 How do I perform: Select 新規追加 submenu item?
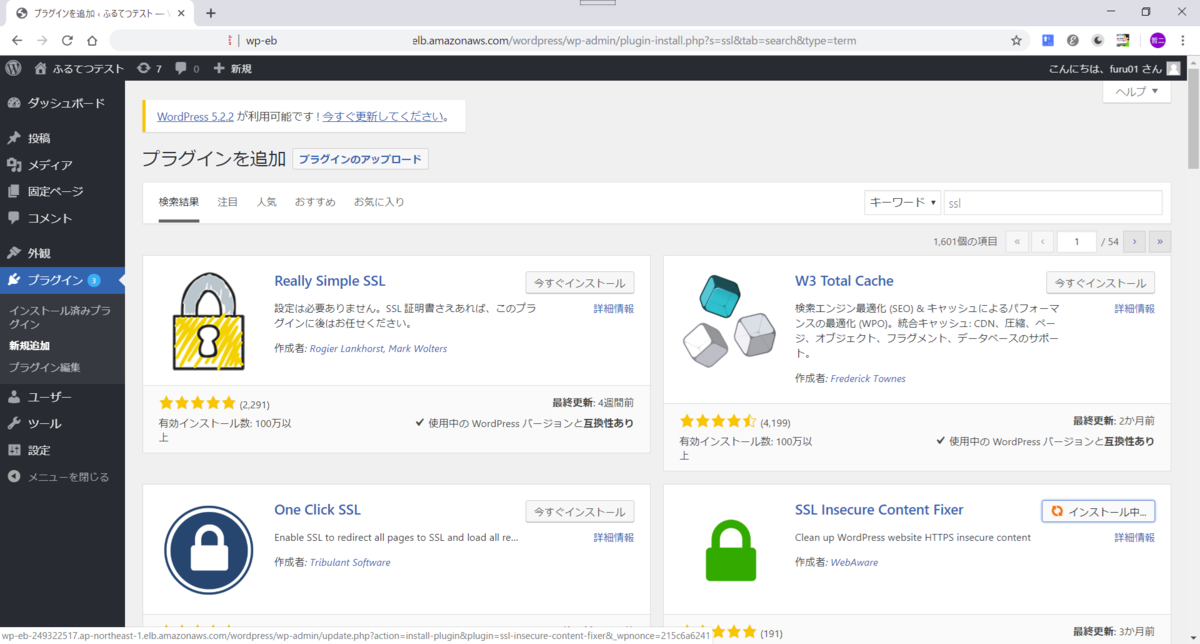(29, 345)
